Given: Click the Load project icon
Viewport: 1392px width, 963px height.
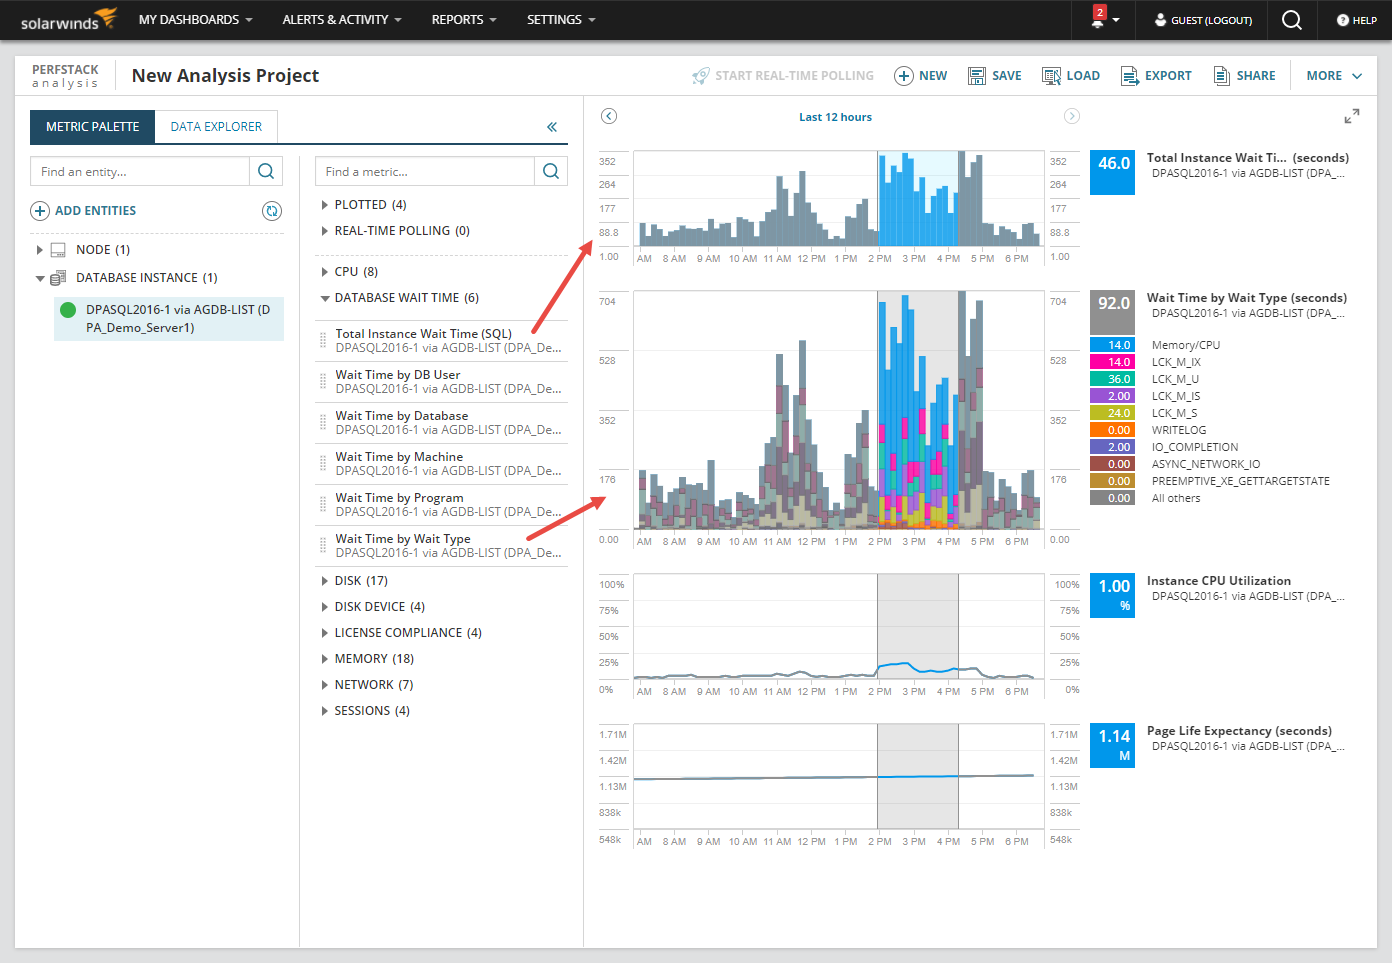Looking at the screenshot, I should 1051,76.
